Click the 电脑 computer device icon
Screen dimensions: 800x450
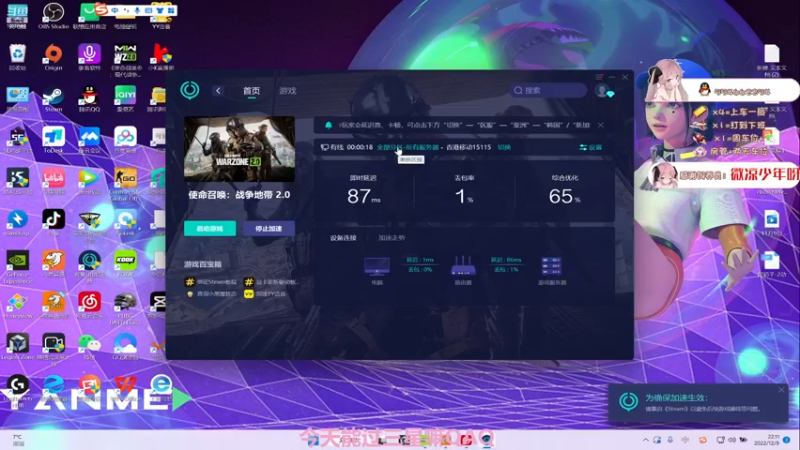377,266
